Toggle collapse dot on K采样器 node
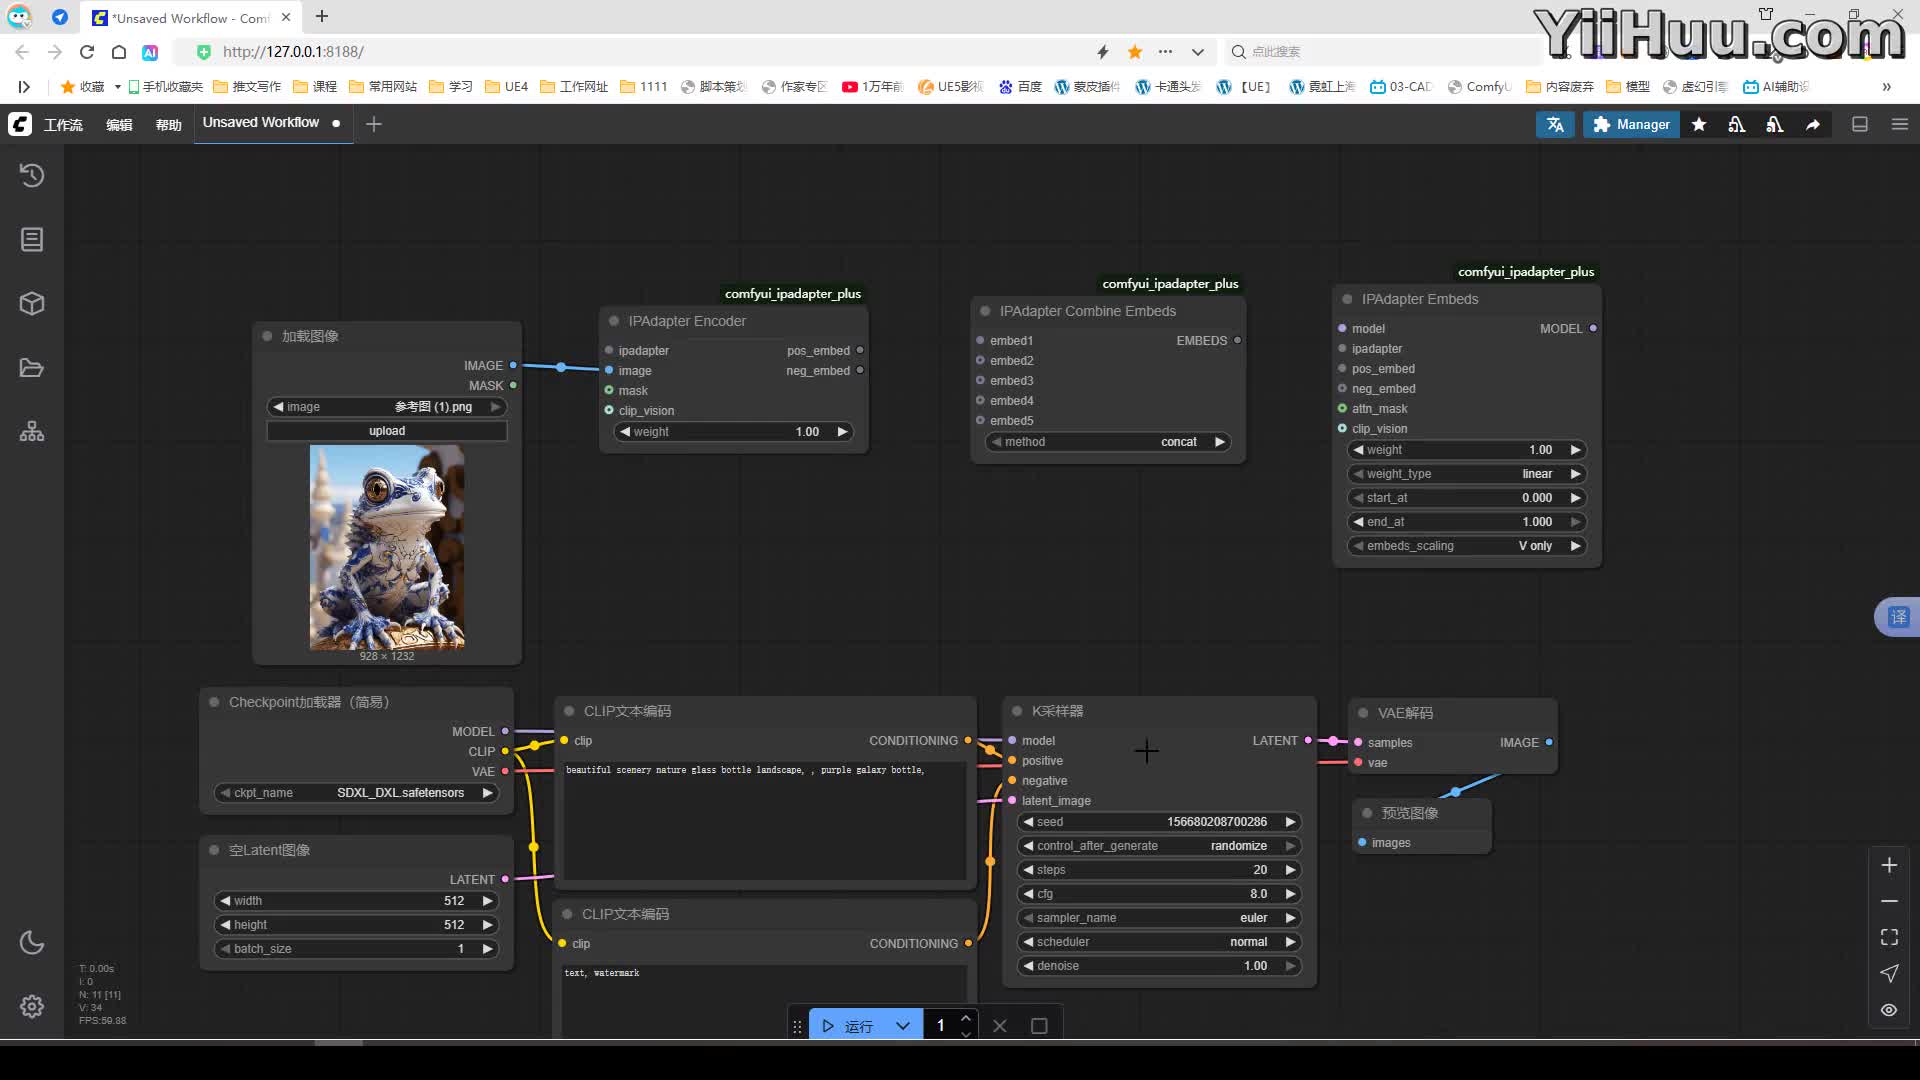Image resolution: width=1920 pixels, height=1080 pixels. coord(1017,711)
